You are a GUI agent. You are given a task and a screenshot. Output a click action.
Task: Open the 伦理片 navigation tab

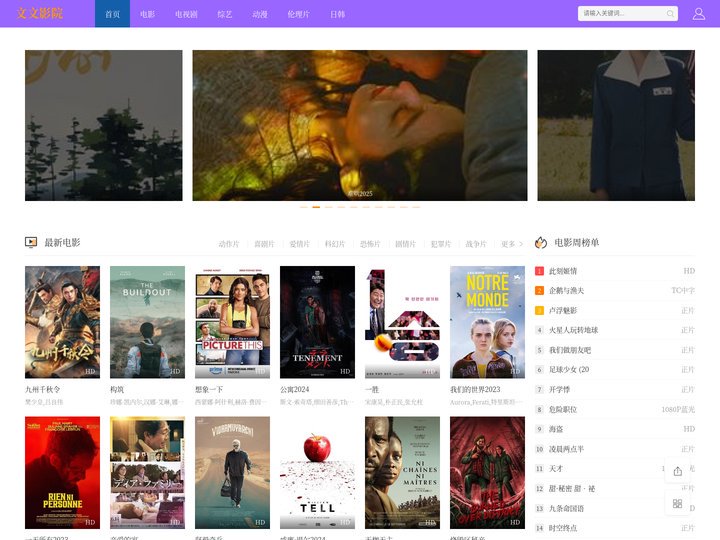pos(298,14)
